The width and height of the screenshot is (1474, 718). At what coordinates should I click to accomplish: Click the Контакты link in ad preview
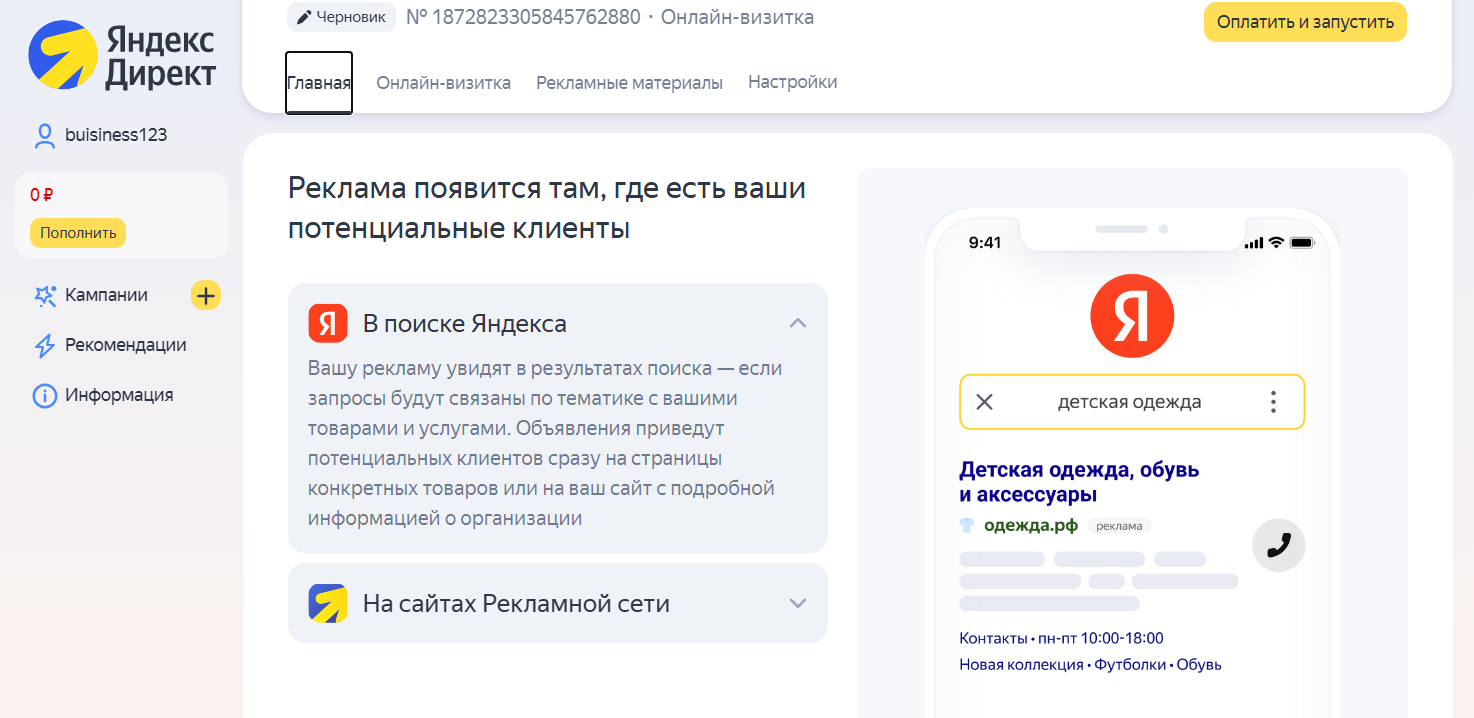point(993,638)
